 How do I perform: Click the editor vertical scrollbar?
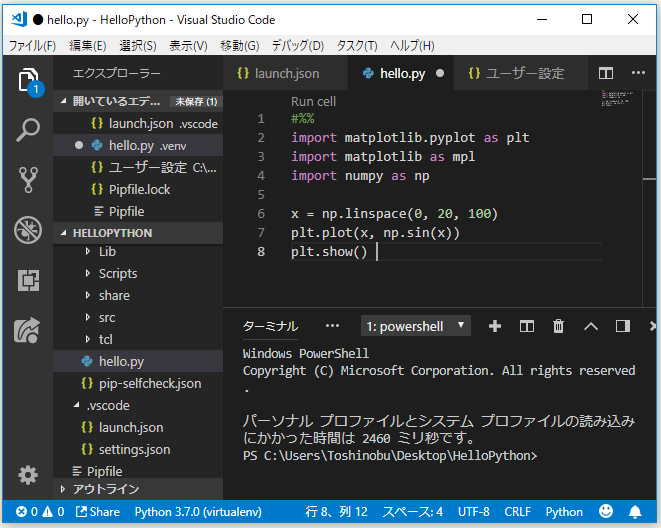pos(649,198)
